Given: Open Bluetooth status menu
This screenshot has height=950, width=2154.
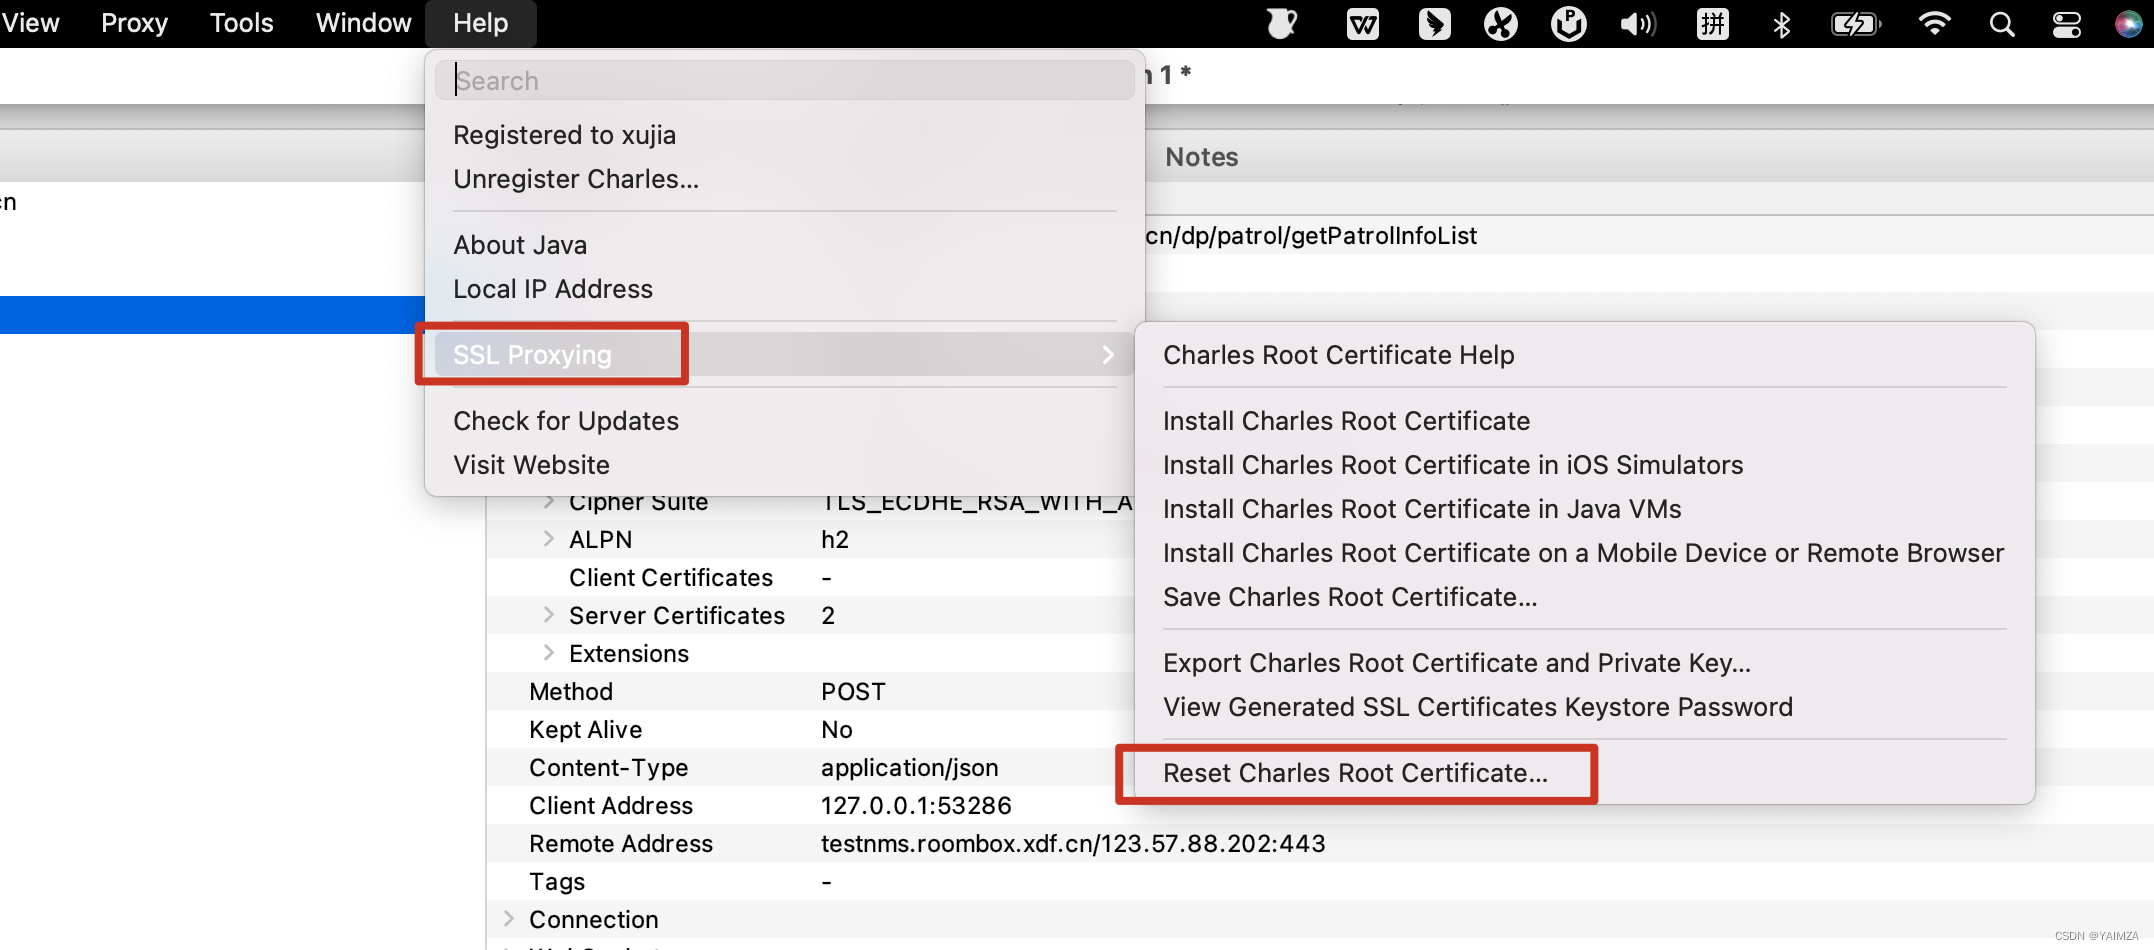Looking at the screenshot, I should click(1781, 24).
